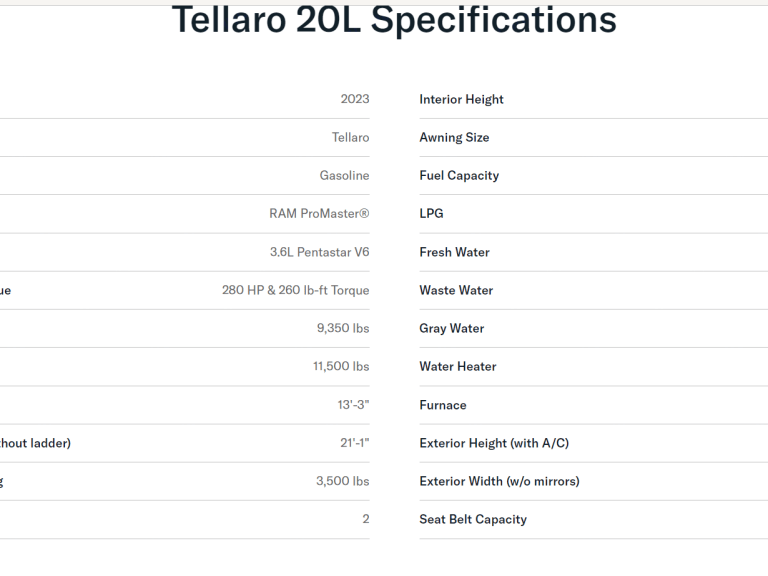The width and height of the screenshot is (768, 576).
Task: Click the Seat Belt Capacity label
Action: [473, 520]
